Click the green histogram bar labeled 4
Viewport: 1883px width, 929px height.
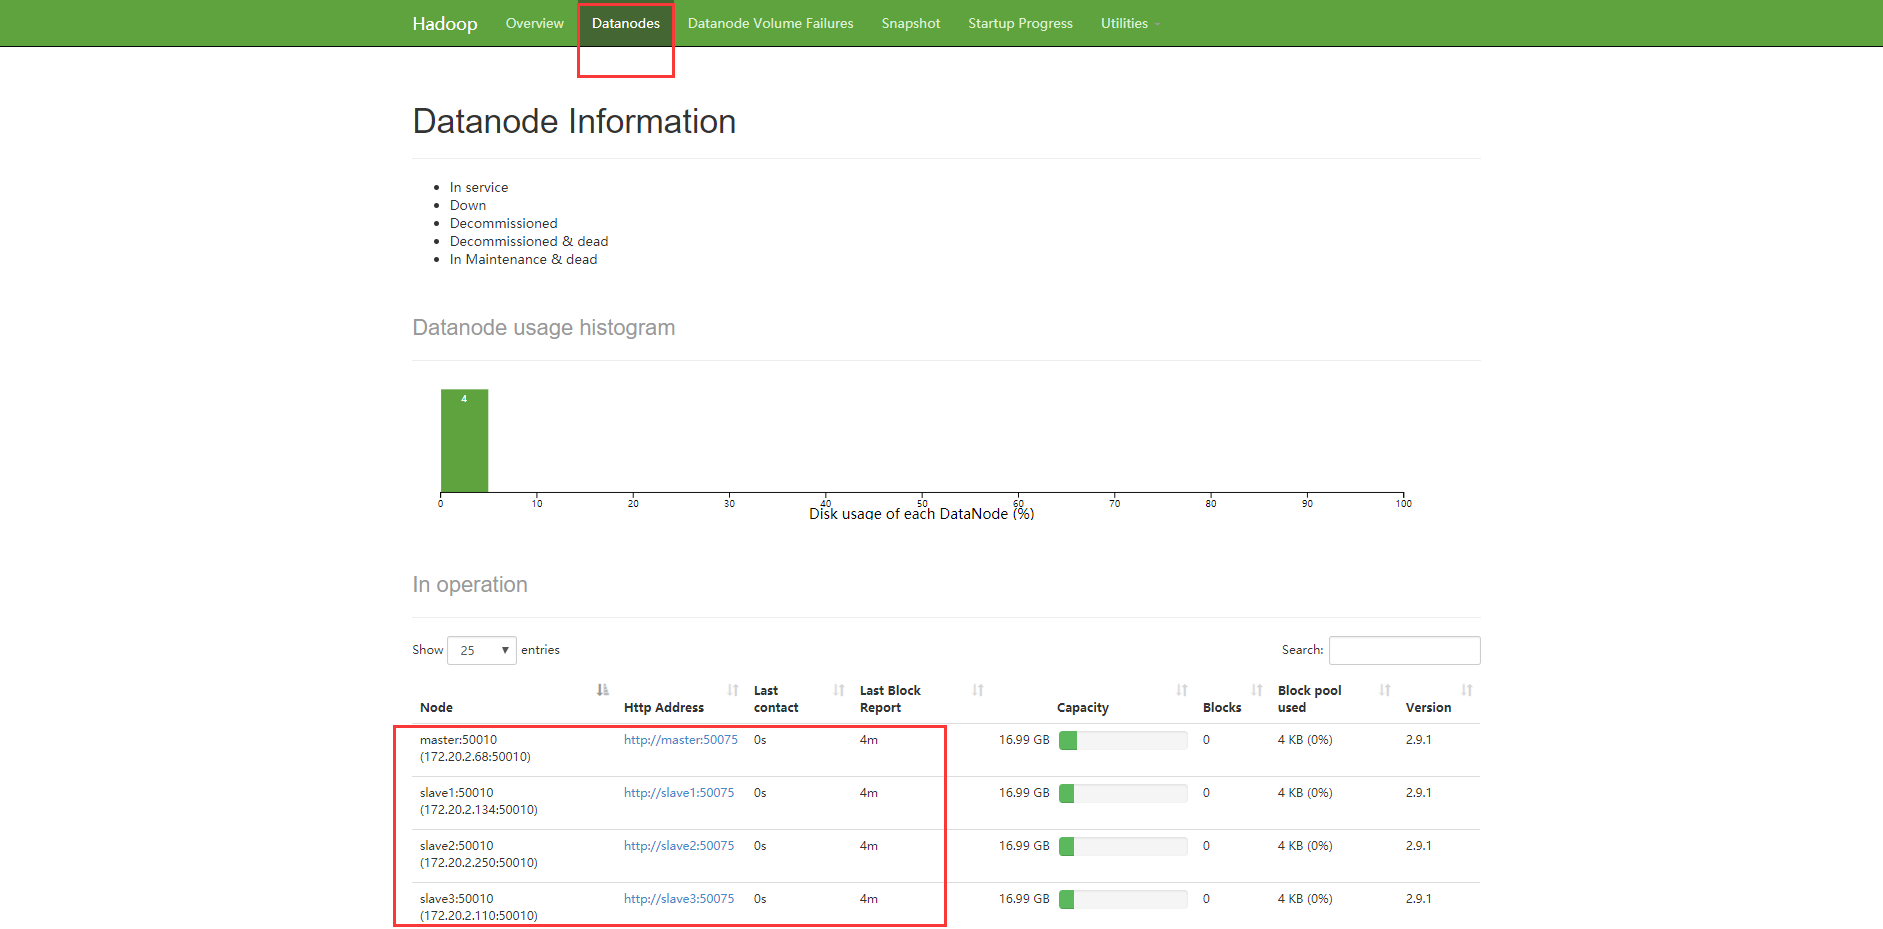[465, 441]
